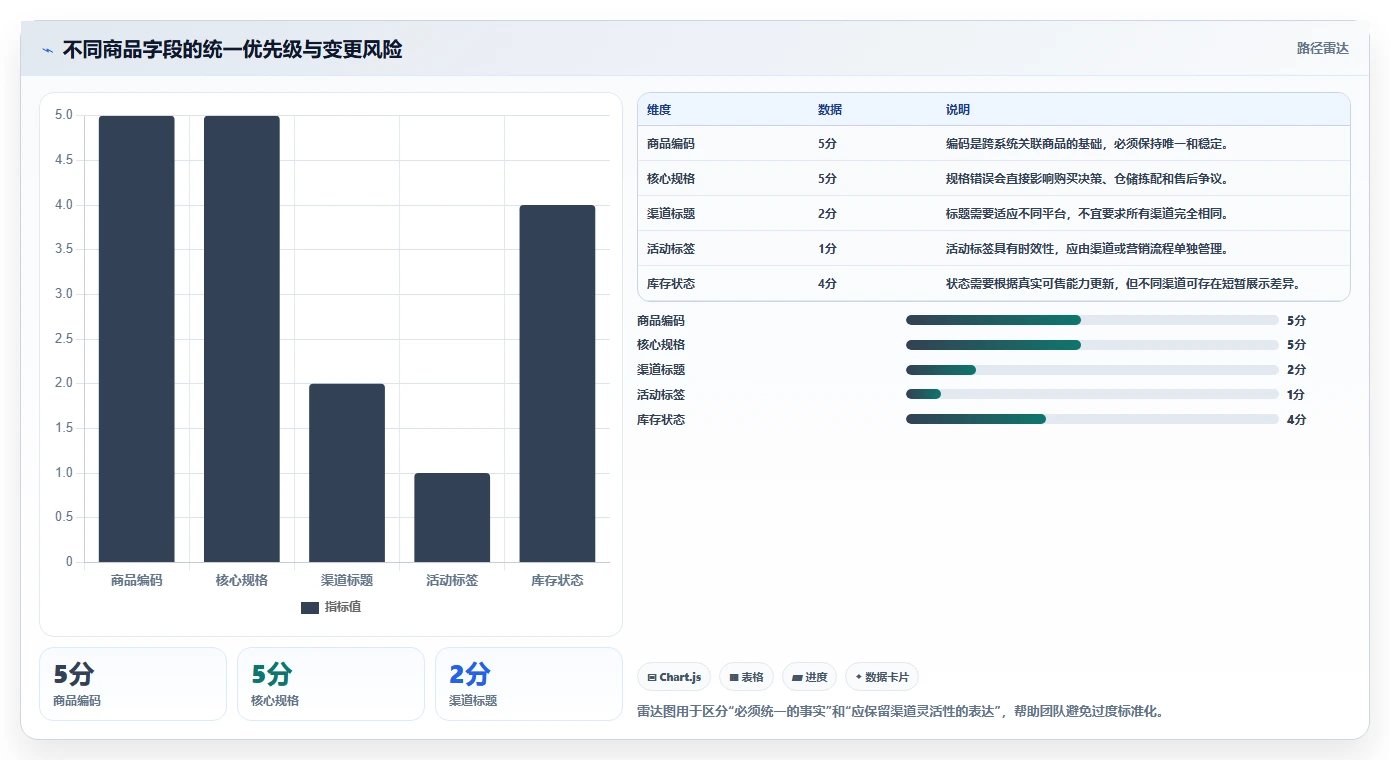Viewport: 1390px width, 760px height.
Task: Click the 2分 渠道标题 data card
Action: [x=529, y=684]
